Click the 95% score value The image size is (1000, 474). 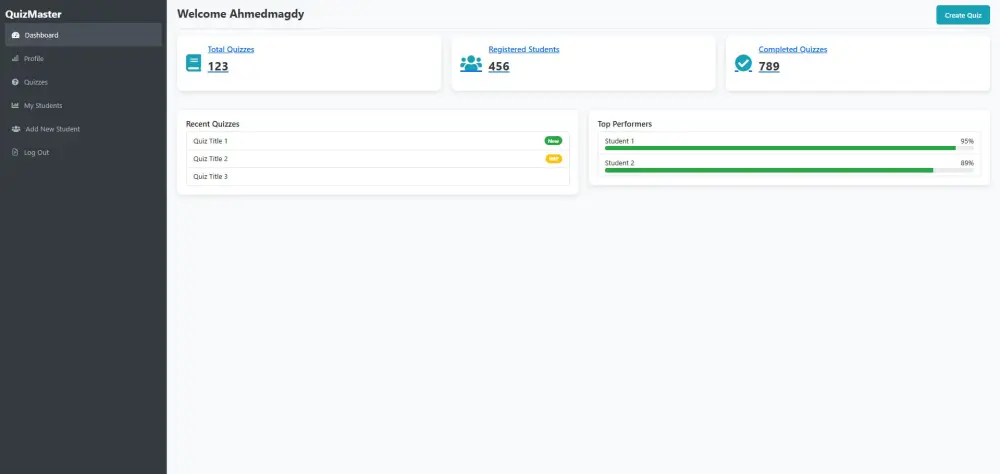967,141
